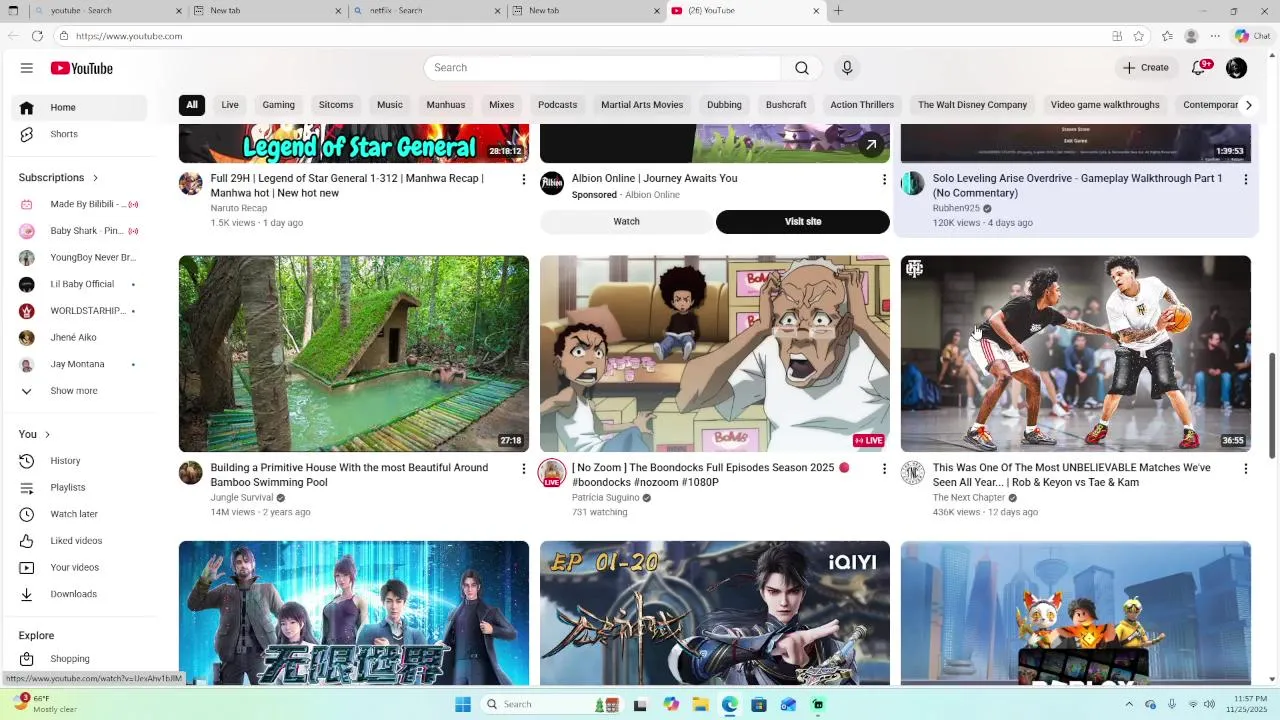Open more options for Primitive House video

[523, 469]
